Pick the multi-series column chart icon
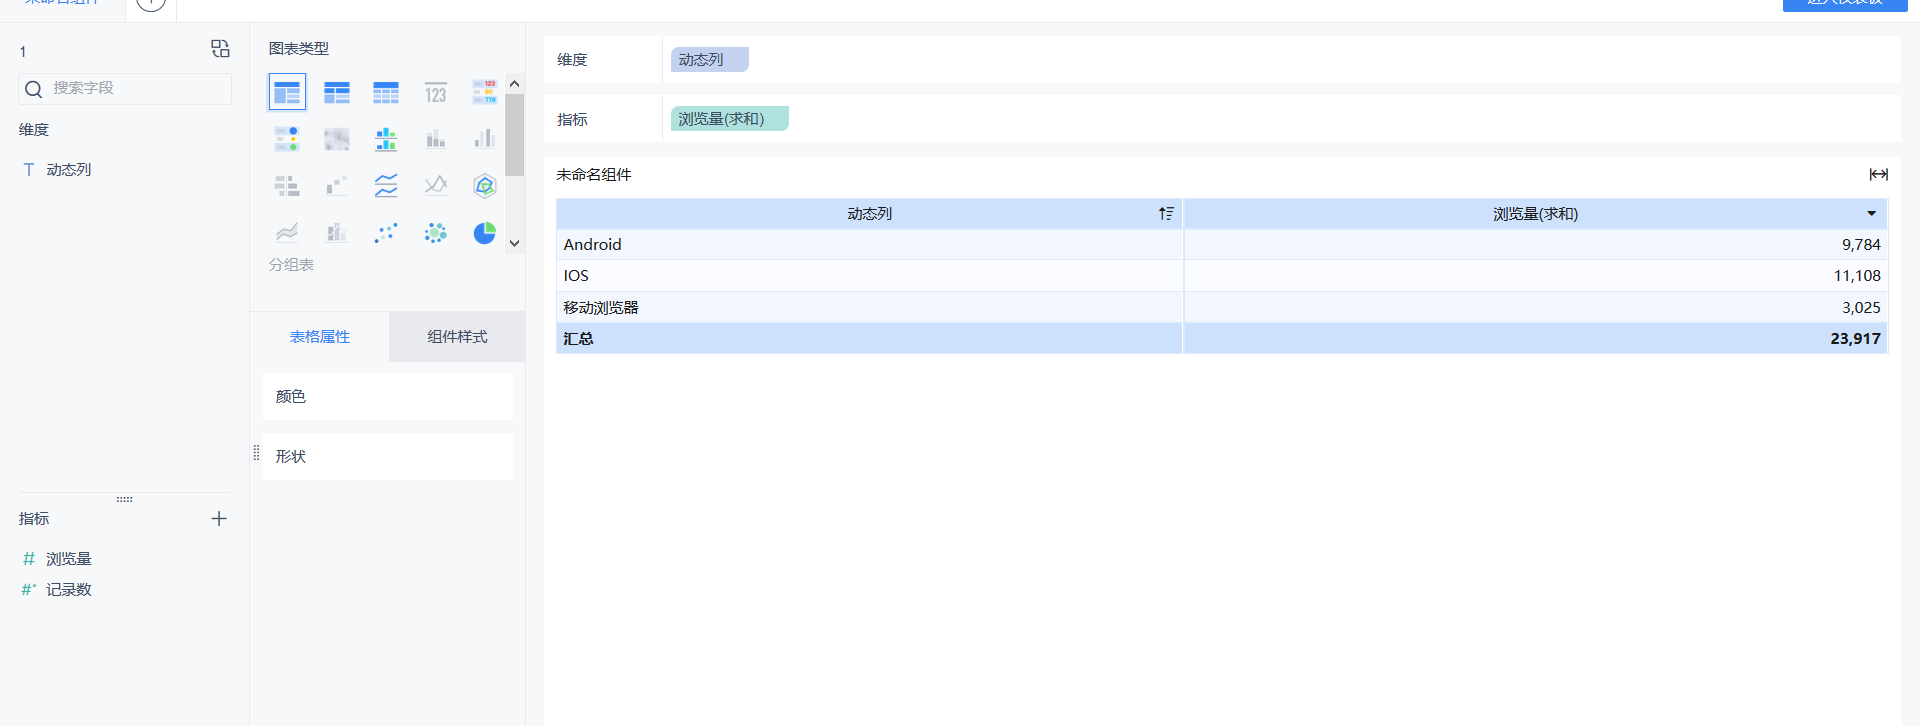 (485, 139)
